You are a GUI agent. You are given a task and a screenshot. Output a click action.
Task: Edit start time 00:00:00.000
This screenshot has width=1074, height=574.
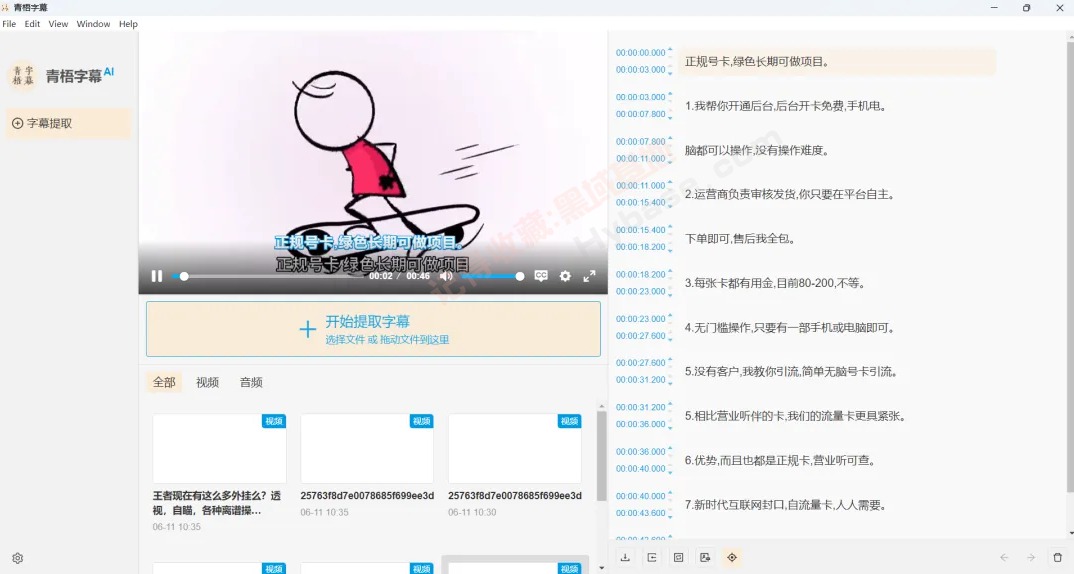(640, 53)
